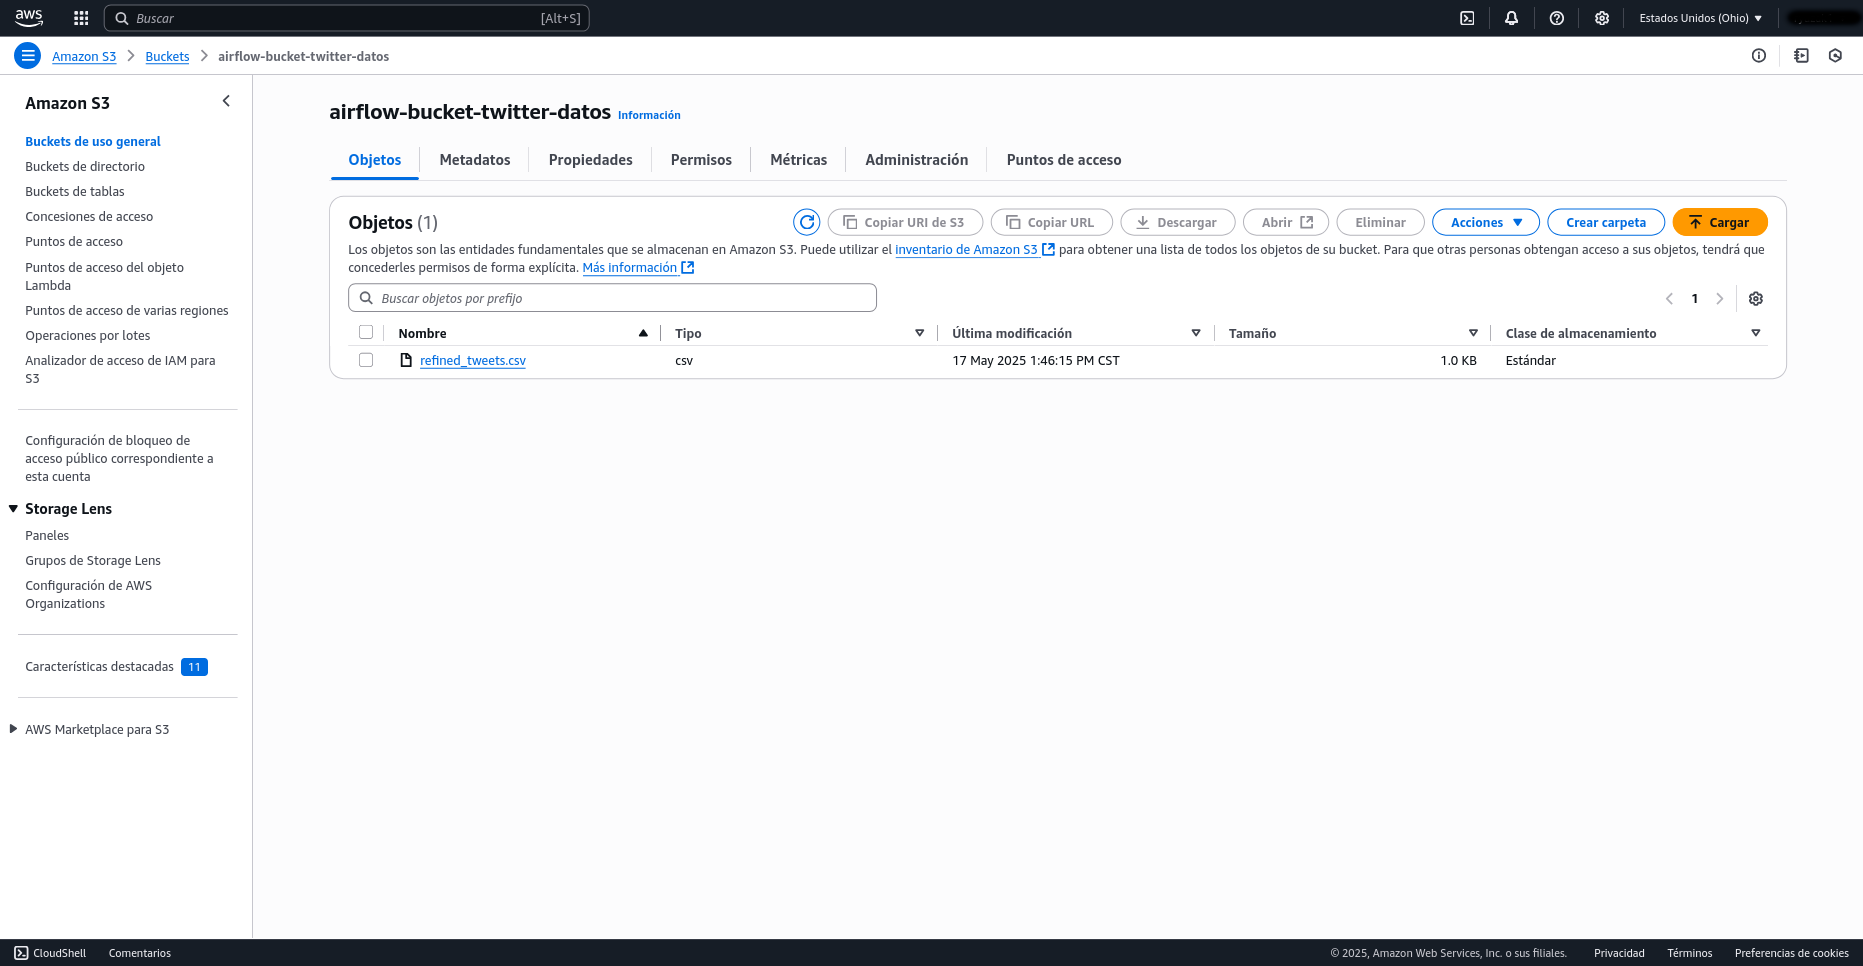1863x966 pixels.
Task: Click the Descargar button
Action: point(1177,222)
